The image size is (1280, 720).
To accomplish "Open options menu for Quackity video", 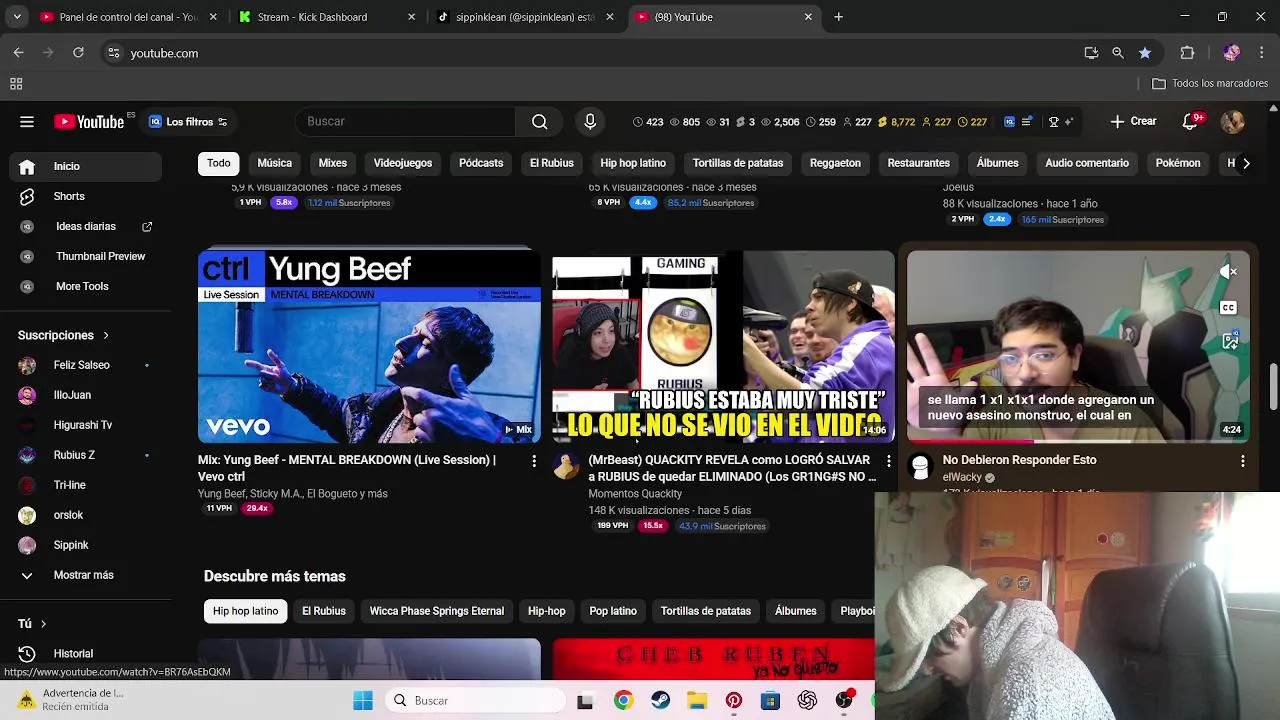I will (x=888, y=461).
